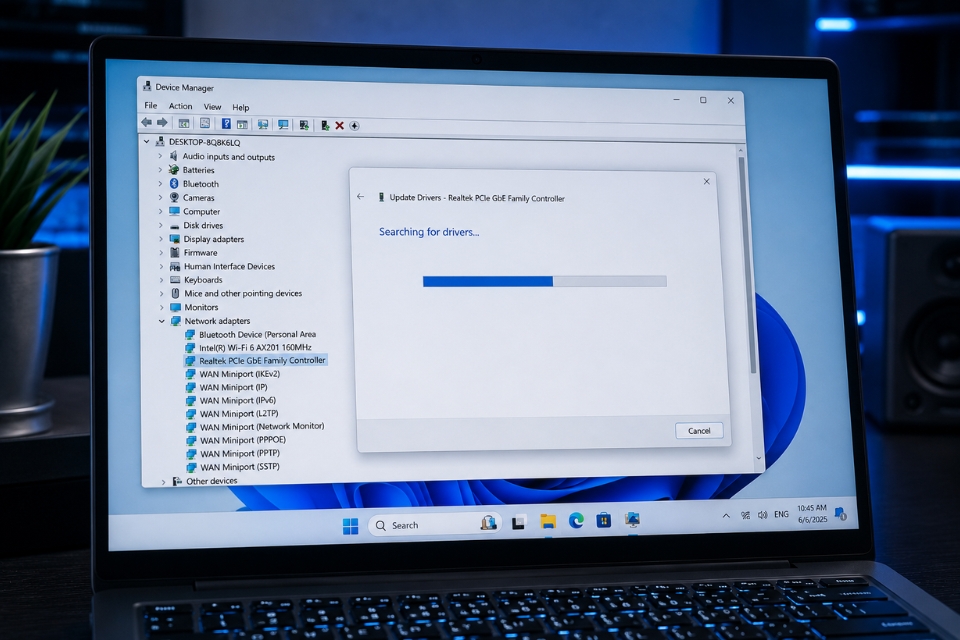Open the Windows Start menu
960x640 pixels.
[x=350, y=526]
